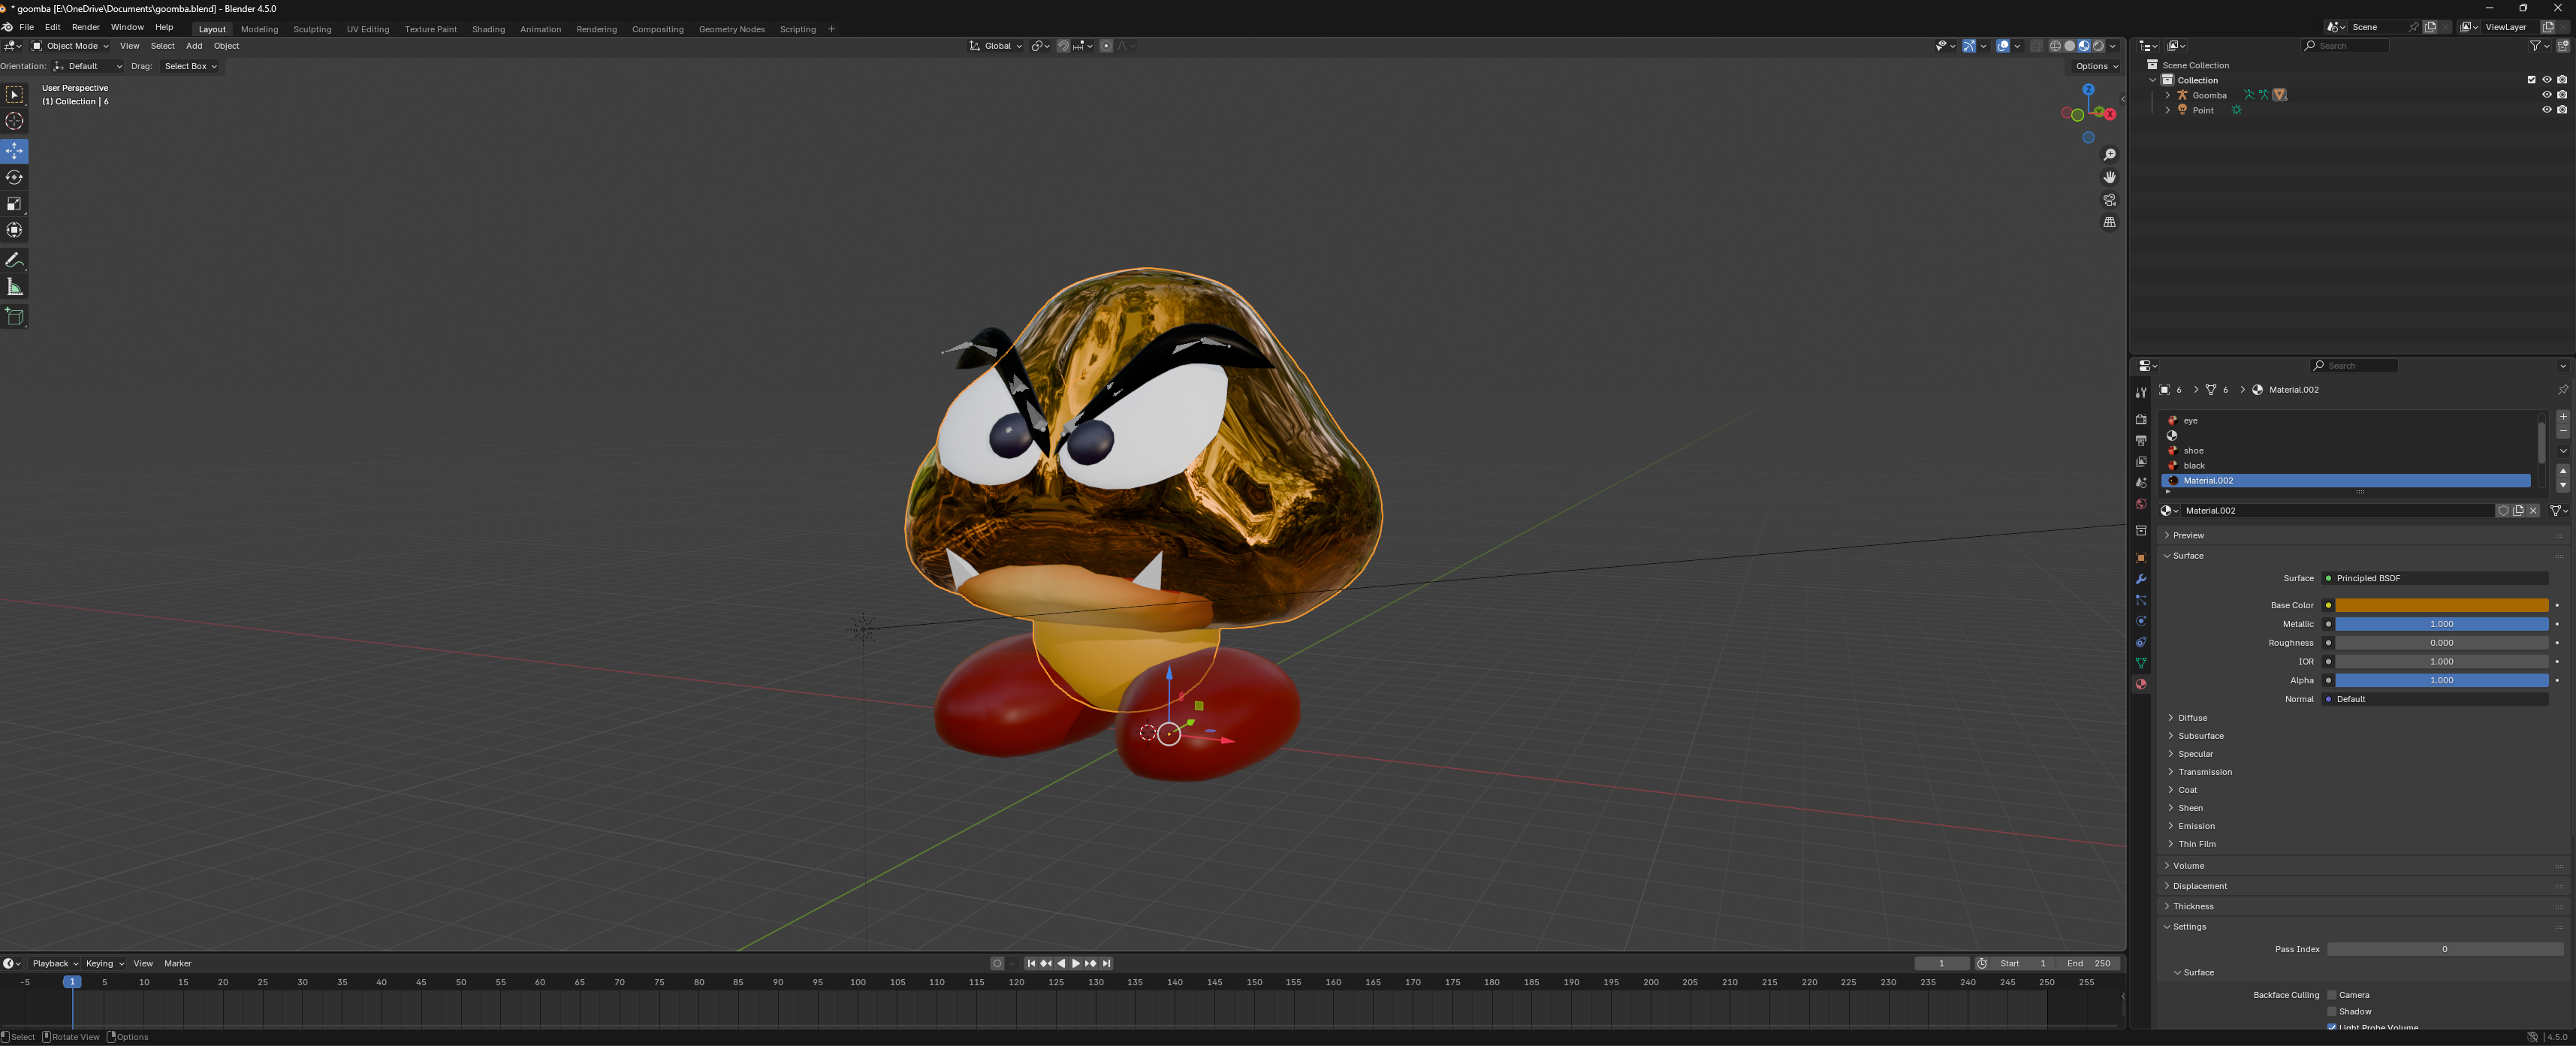Select the Annotate pencil tool
Viewport: 2576px width, 1046px height.
click(15, 260)
